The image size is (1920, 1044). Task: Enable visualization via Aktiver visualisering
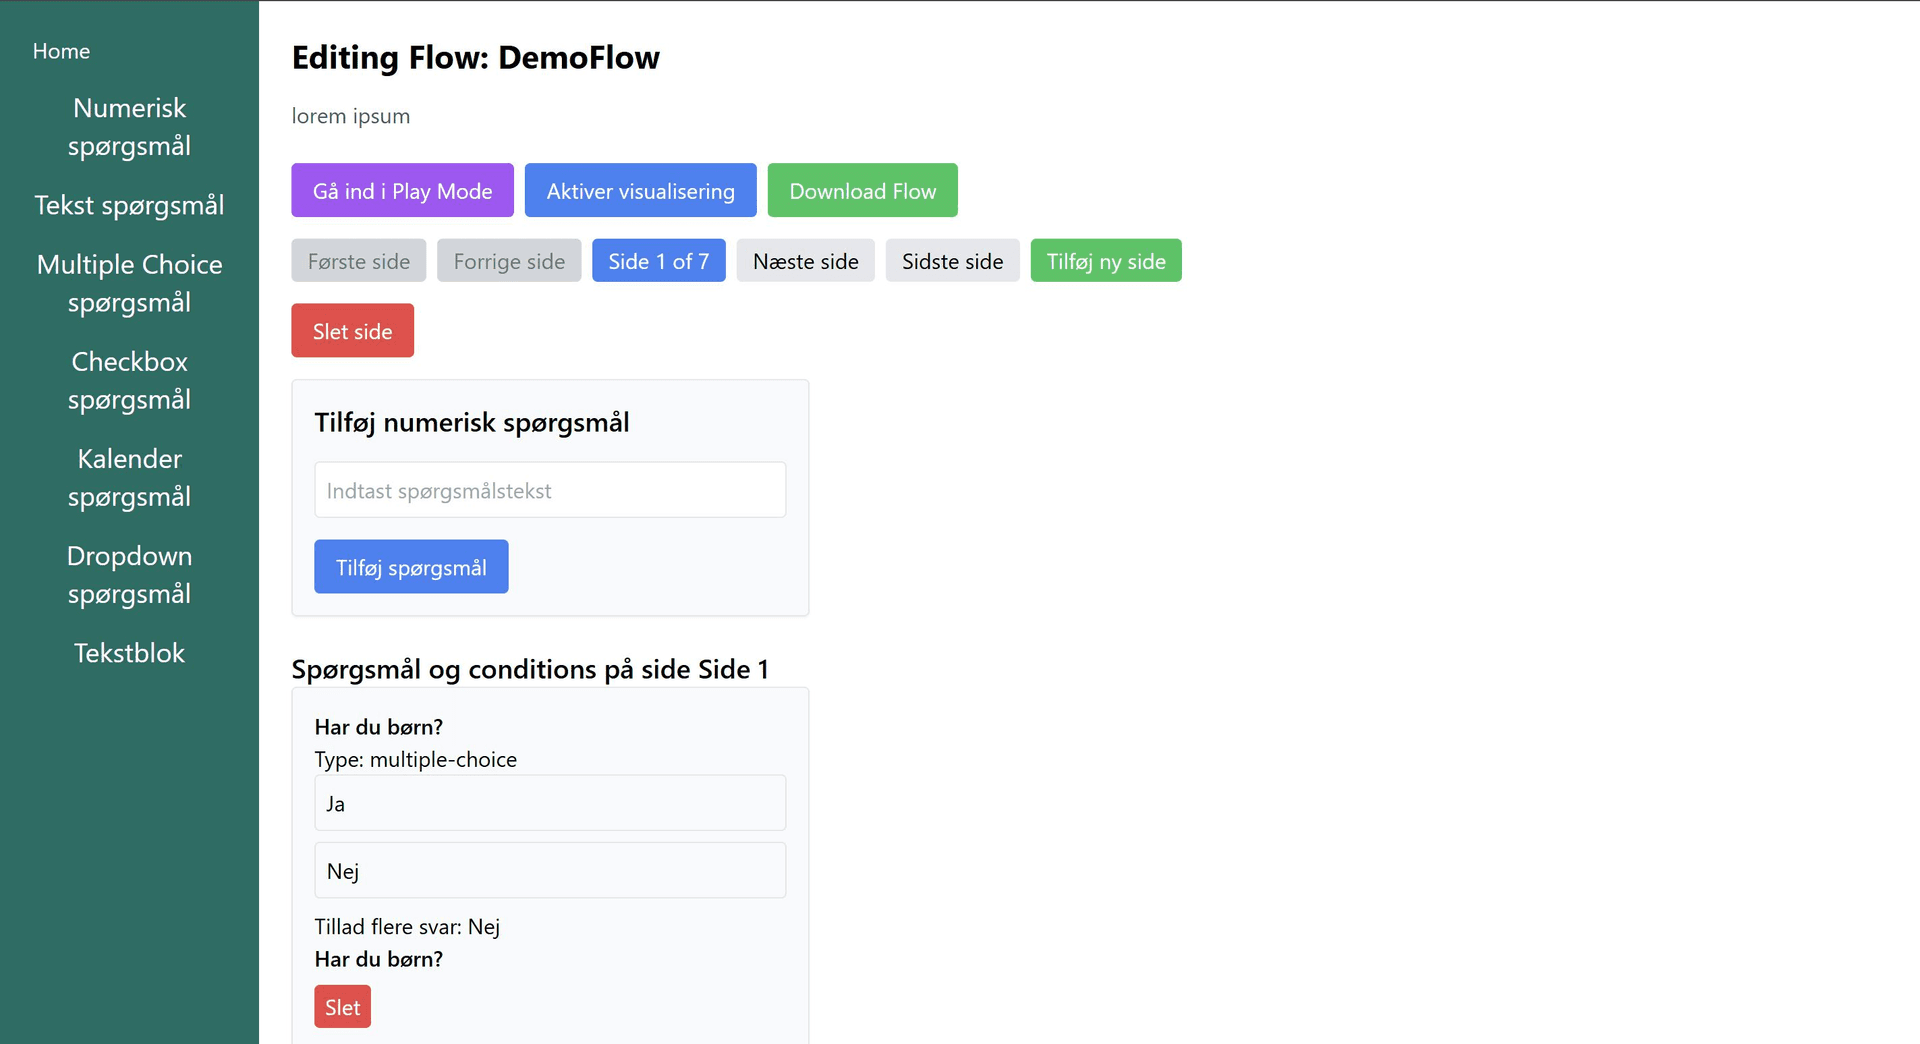point(640,190)
